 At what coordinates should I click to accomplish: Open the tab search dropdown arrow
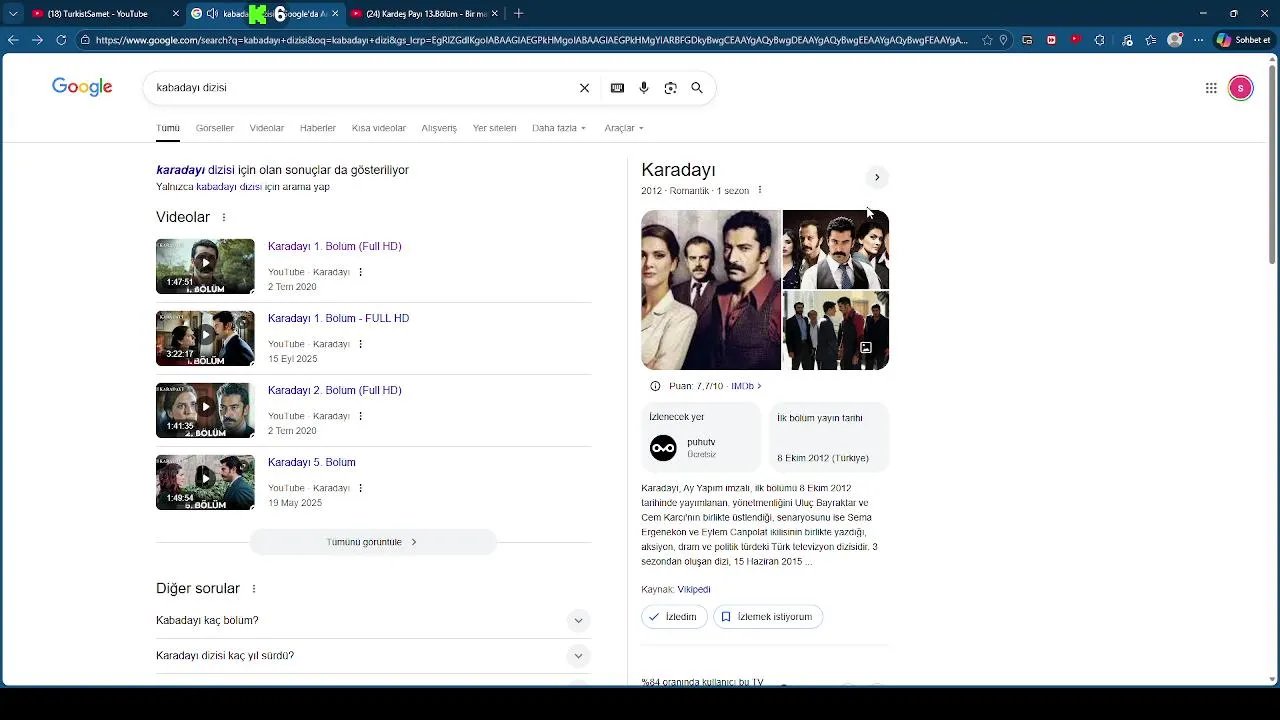[x=13, y=14]
